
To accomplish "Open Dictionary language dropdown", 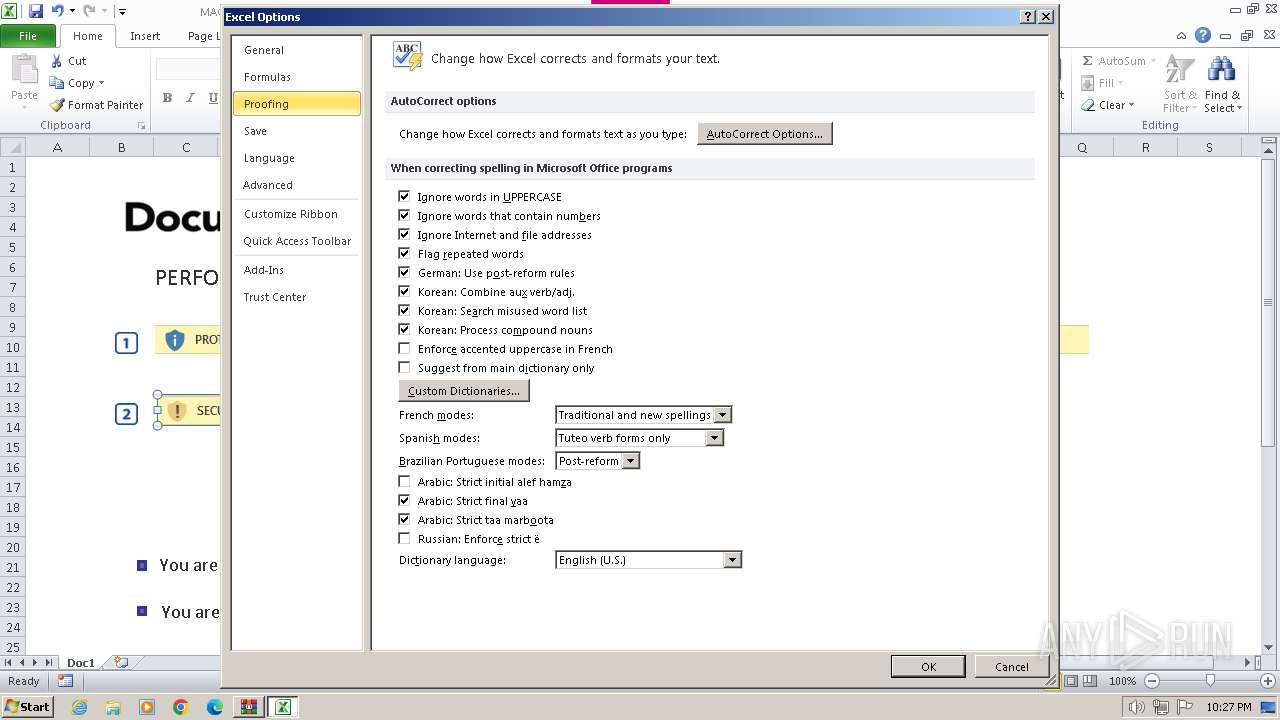I will click(x=732, y=560).
